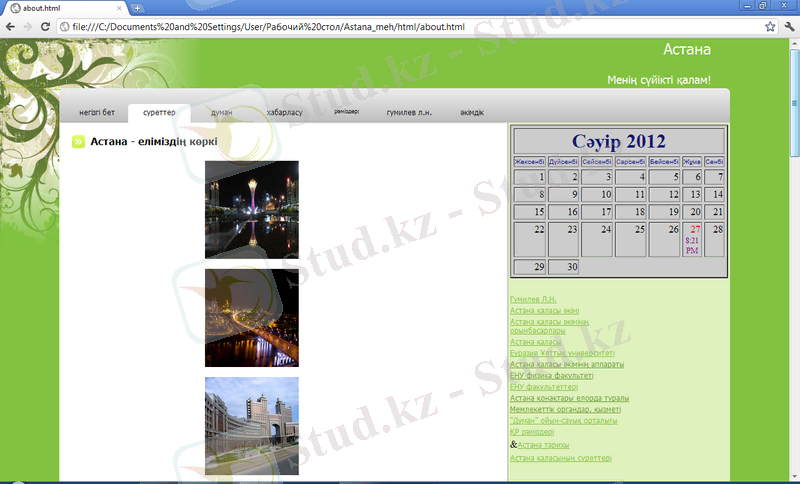Open 'ЕНУ физика факультеті' link
This screenshot has width=800, height=484.
552,375
